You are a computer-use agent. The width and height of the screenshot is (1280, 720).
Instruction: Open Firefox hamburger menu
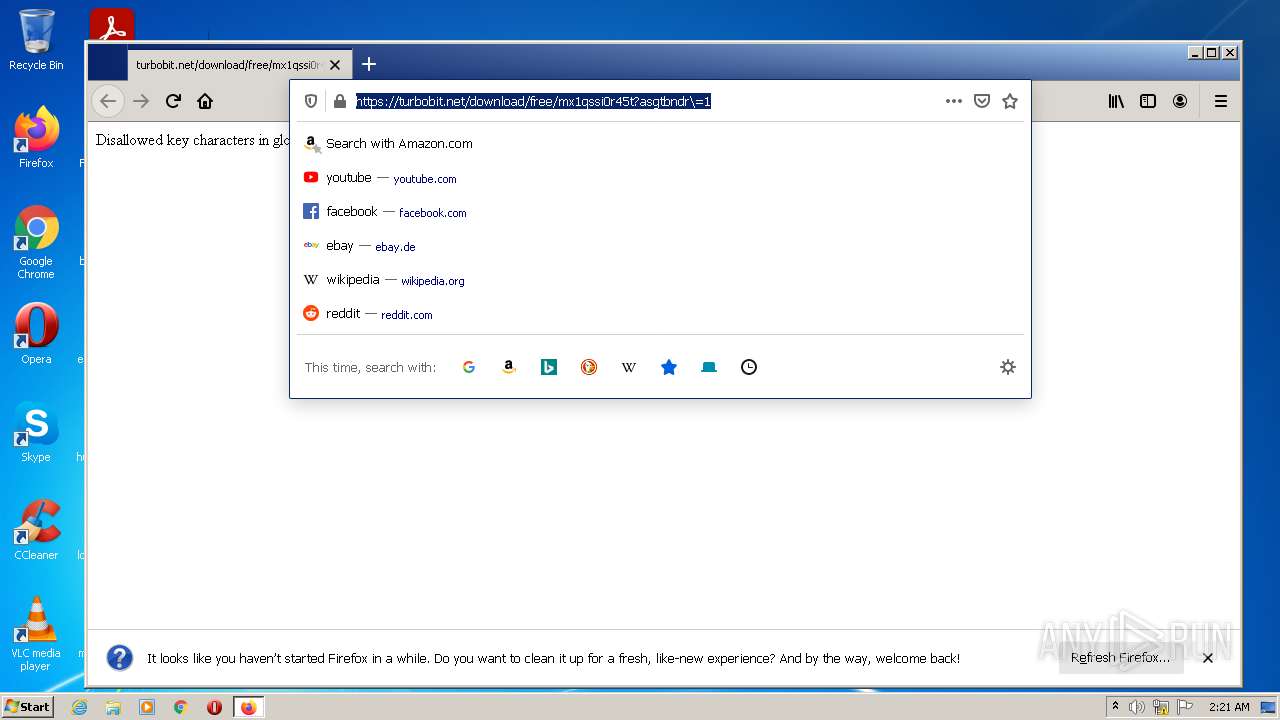pos(1221,101)
